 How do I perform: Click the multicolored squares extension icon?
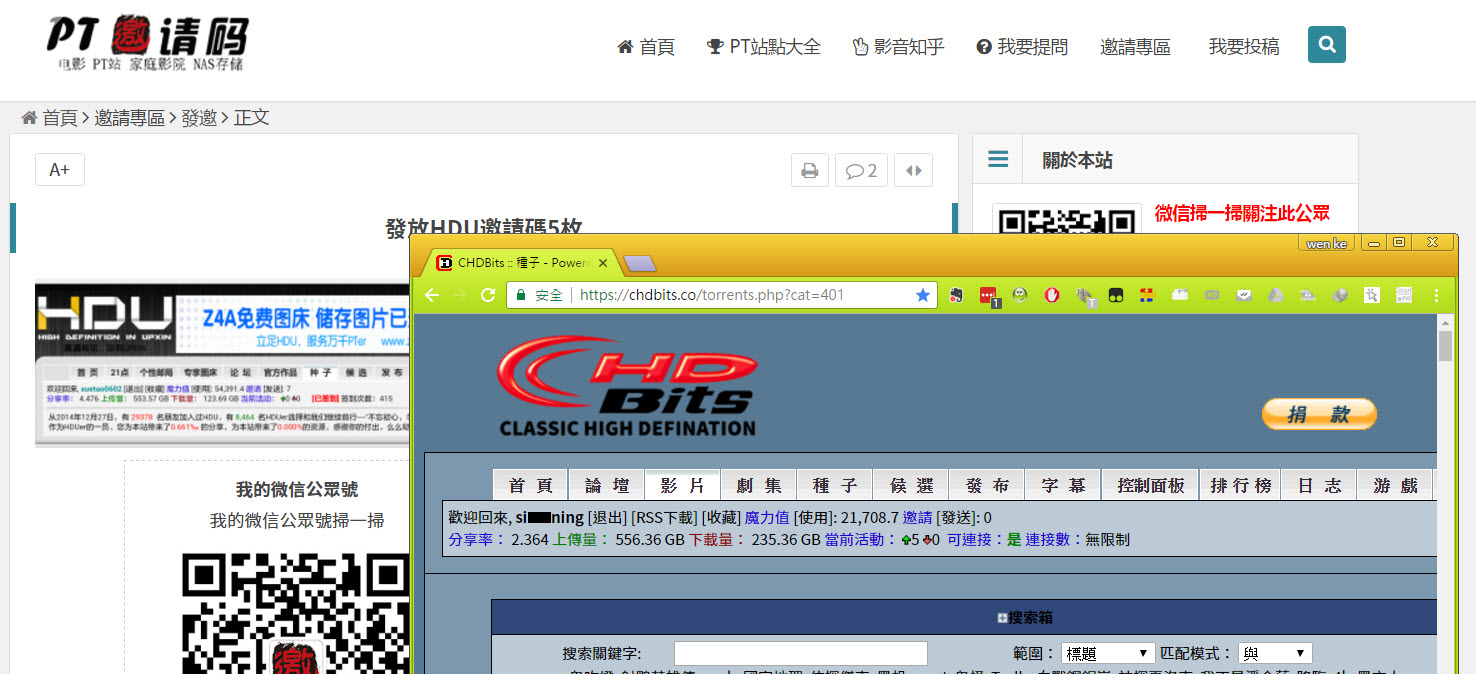(1147, 295)
